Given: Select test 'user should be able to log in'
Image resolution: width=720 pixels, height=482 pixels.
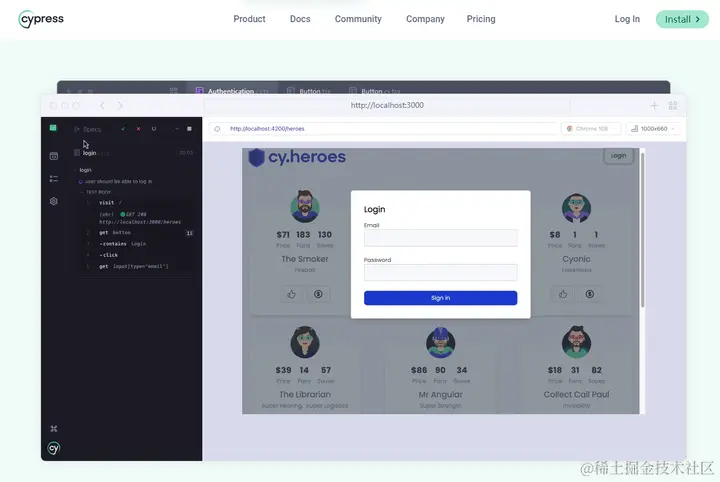Looking at the screenshot, I should (x=115, y=182).
